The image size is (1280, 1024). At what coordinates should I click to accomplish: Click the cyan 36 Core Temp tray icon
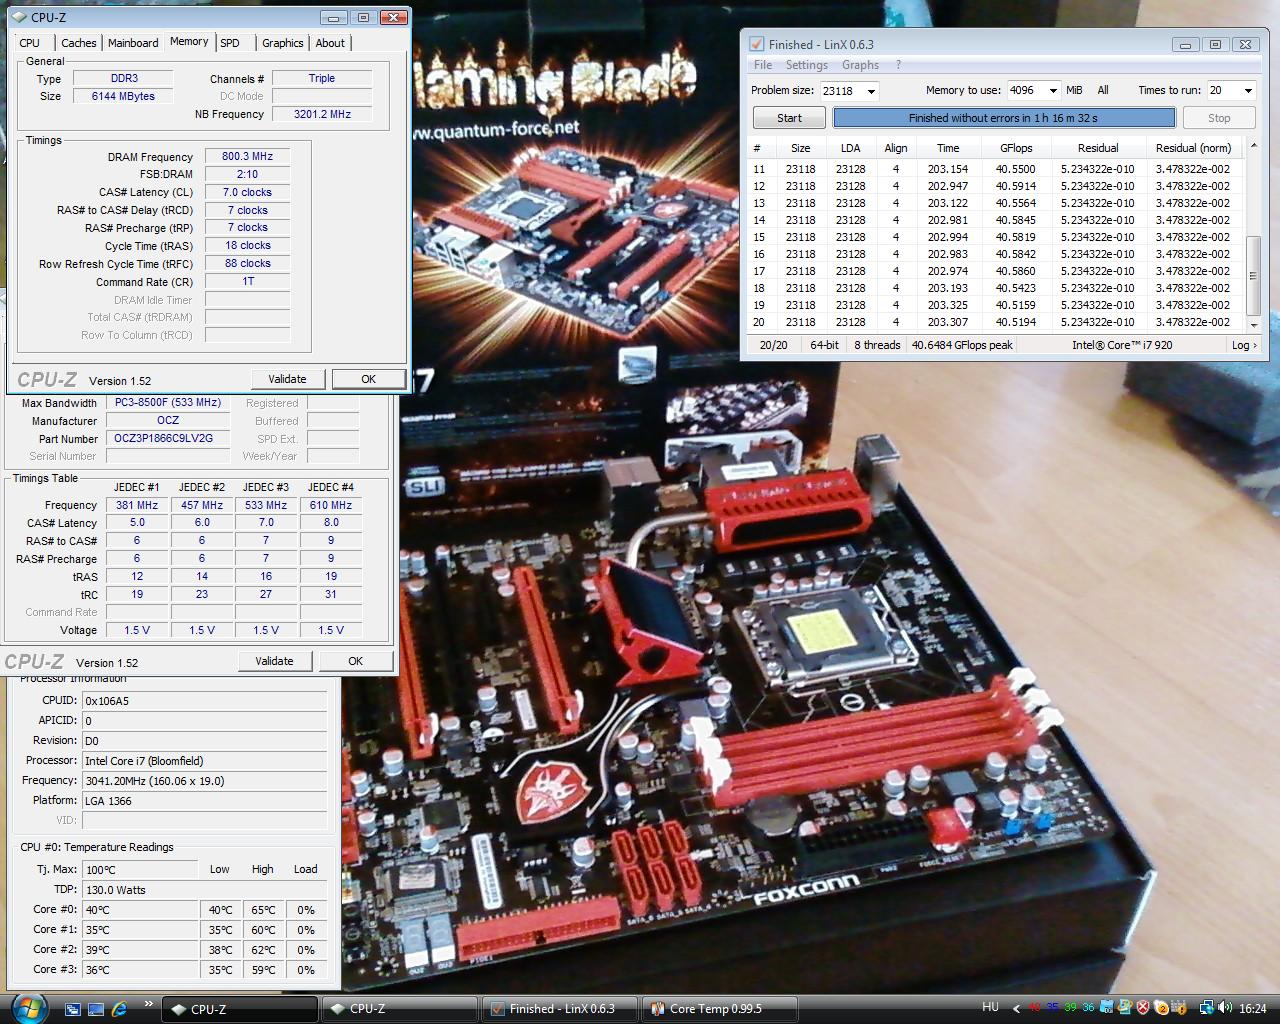1088,1008
